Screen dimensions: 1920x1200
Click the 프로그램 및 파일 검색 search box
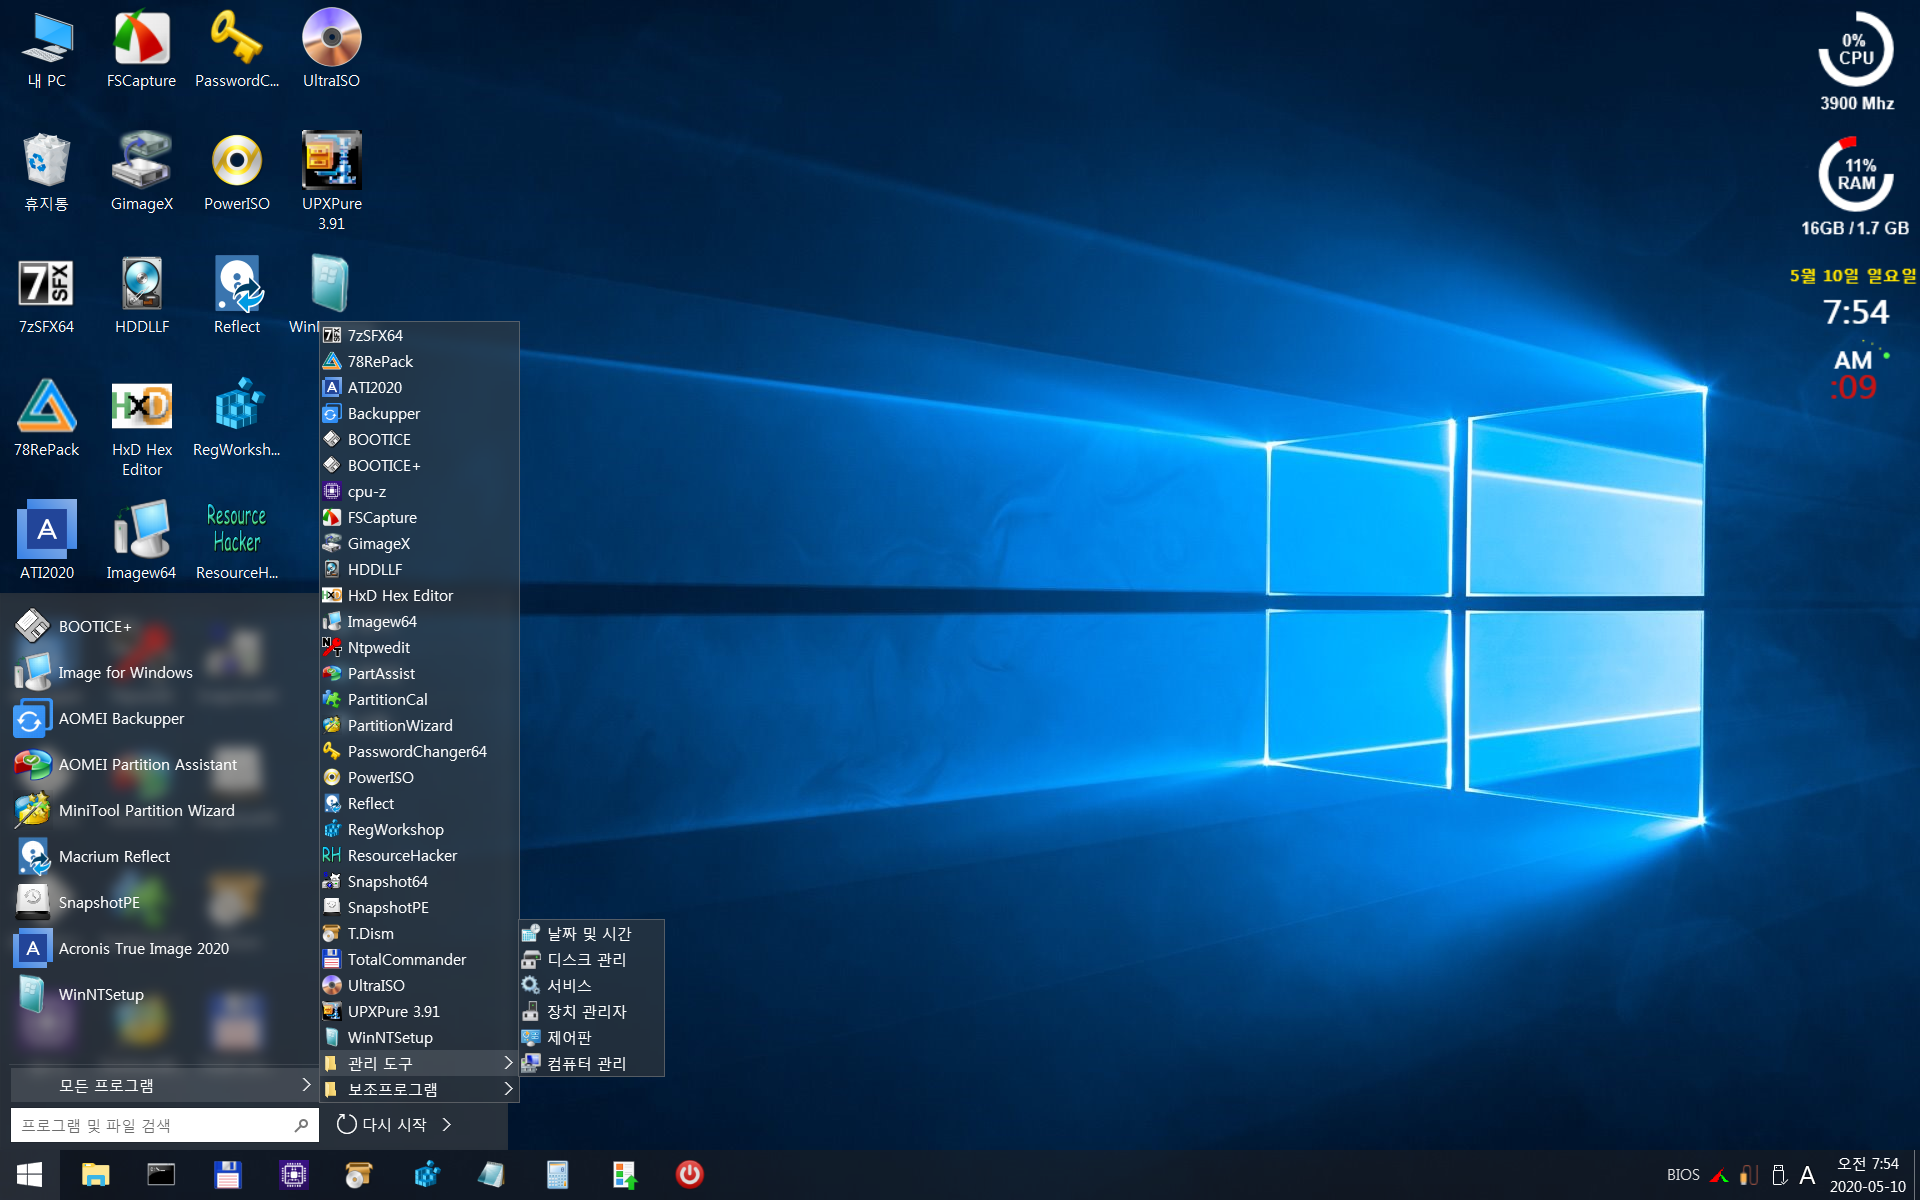click(164, 1125)
